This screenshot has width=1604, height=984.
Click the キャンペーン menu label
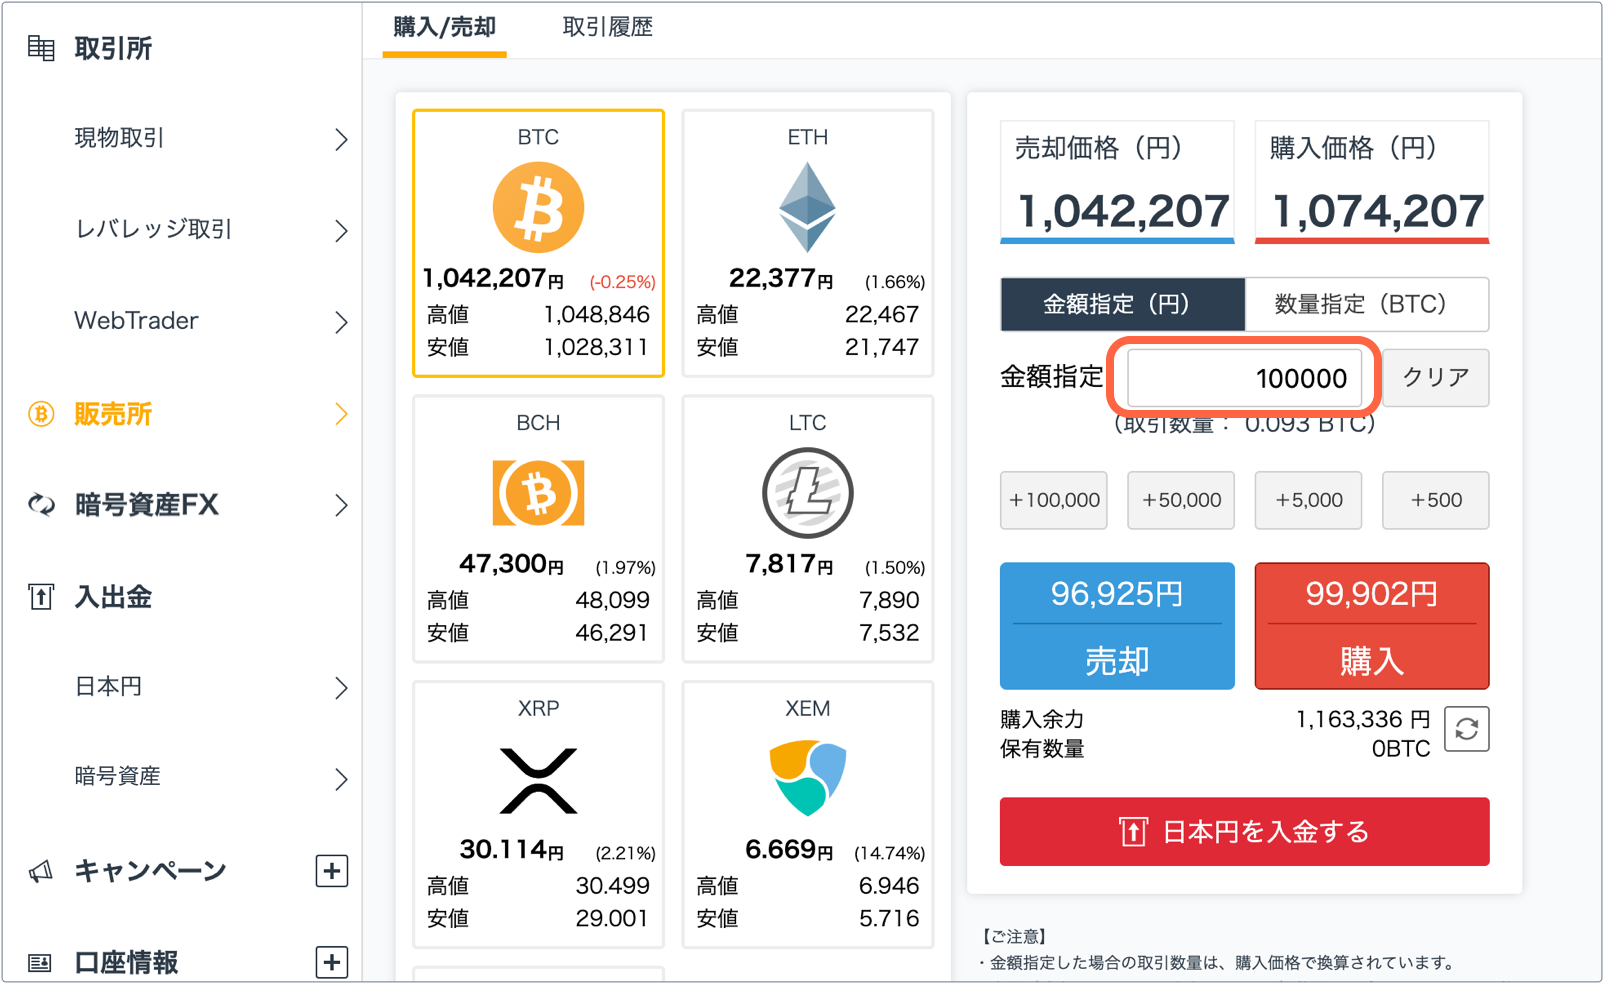click(150, 871)
